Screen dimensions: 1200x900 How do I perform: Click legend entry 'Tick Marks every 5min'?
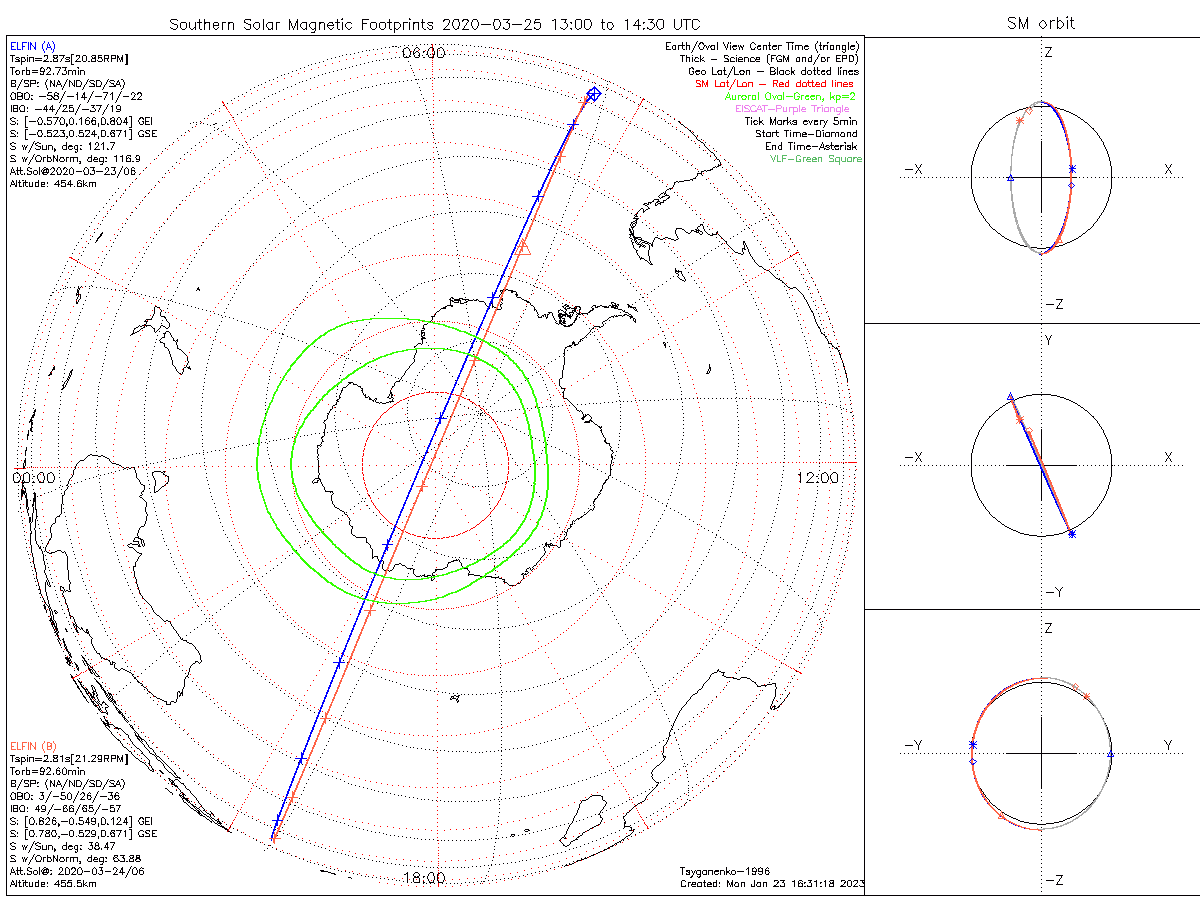click(801, 121)
